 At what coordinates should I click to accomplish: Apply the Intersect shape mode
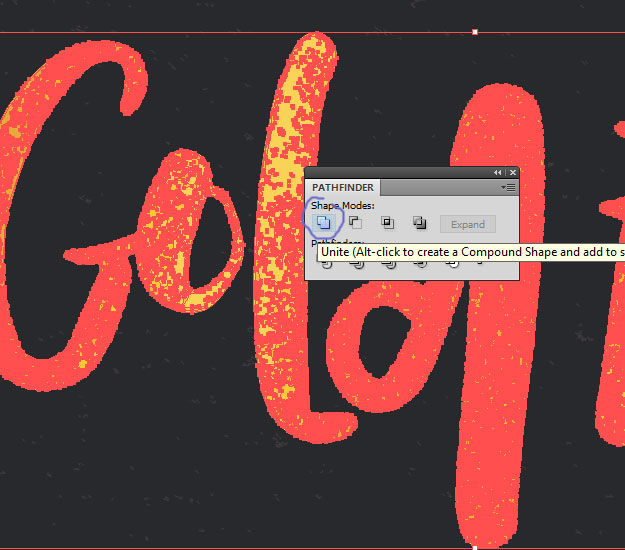tap(387, 222)
